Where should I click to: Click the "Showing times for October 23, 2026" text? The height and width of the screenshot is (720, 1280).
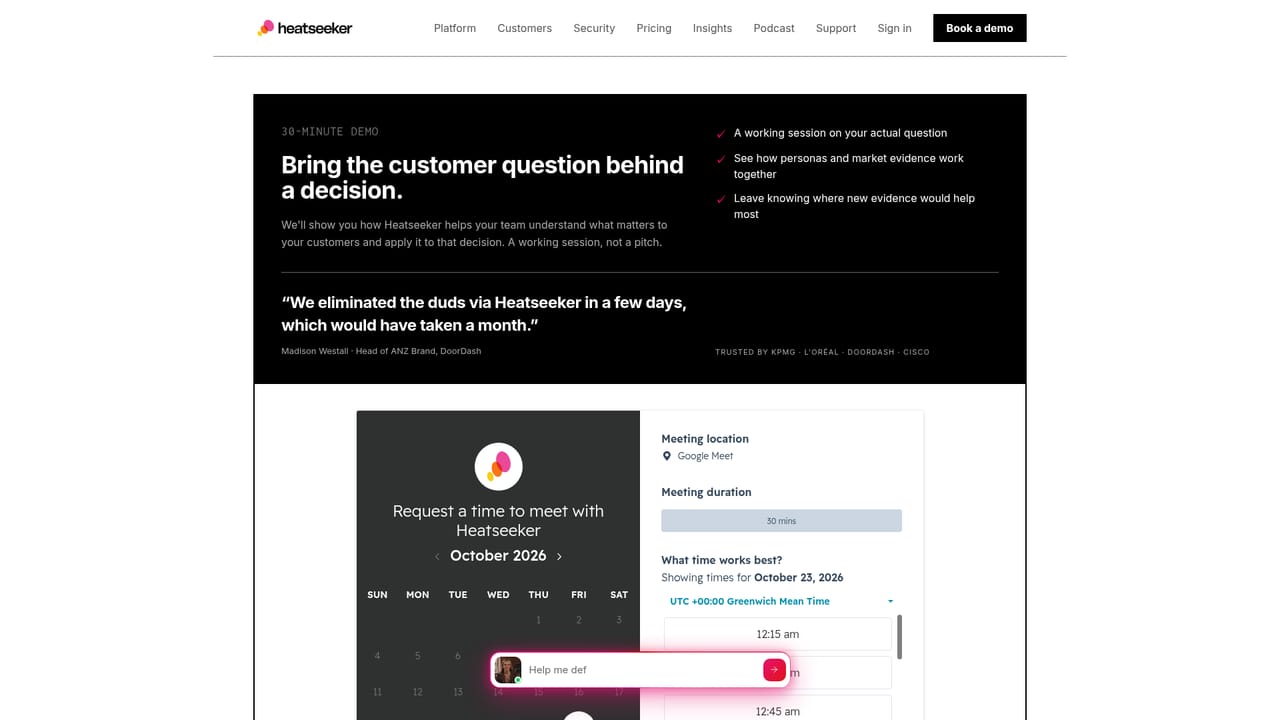(752, 578)
